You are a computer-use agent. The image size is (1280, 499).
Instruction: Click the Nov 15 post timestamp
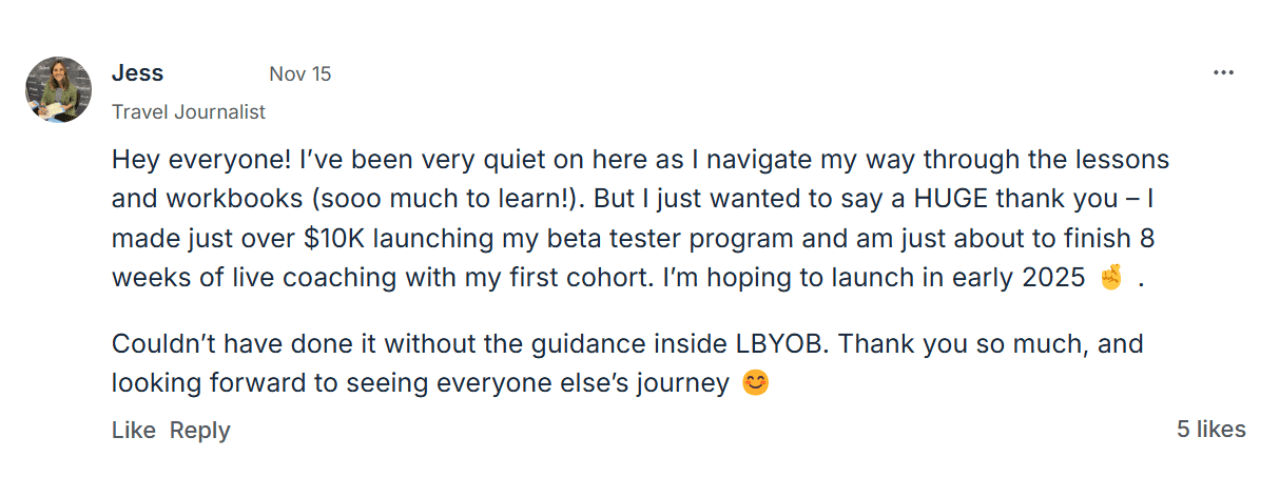point(300,74)
